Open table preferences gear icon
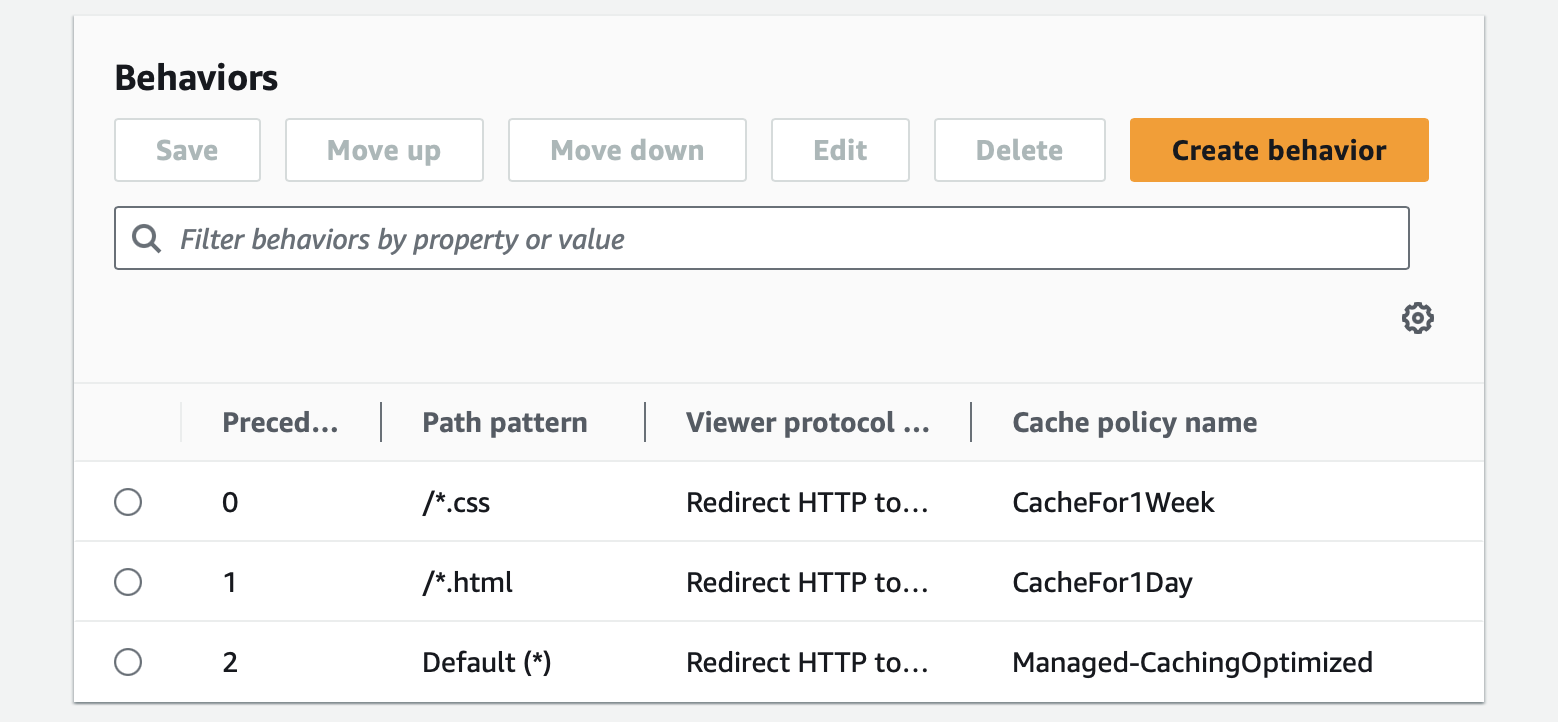The image size is (1558, 722). click(x=1417, y=319)
